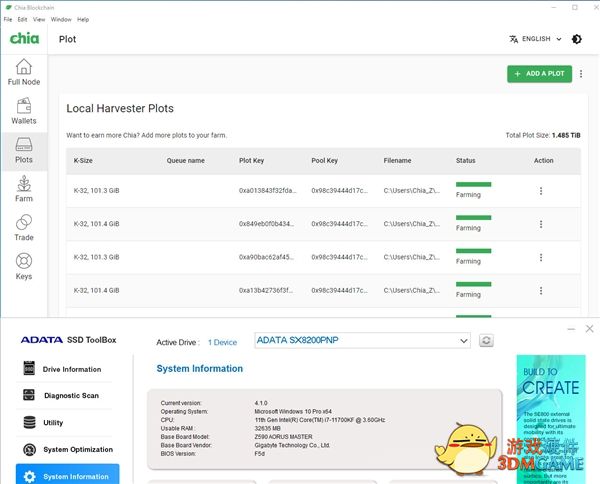Click plot key 0xa90bac62af45 cell

click(x=267, y=257)
